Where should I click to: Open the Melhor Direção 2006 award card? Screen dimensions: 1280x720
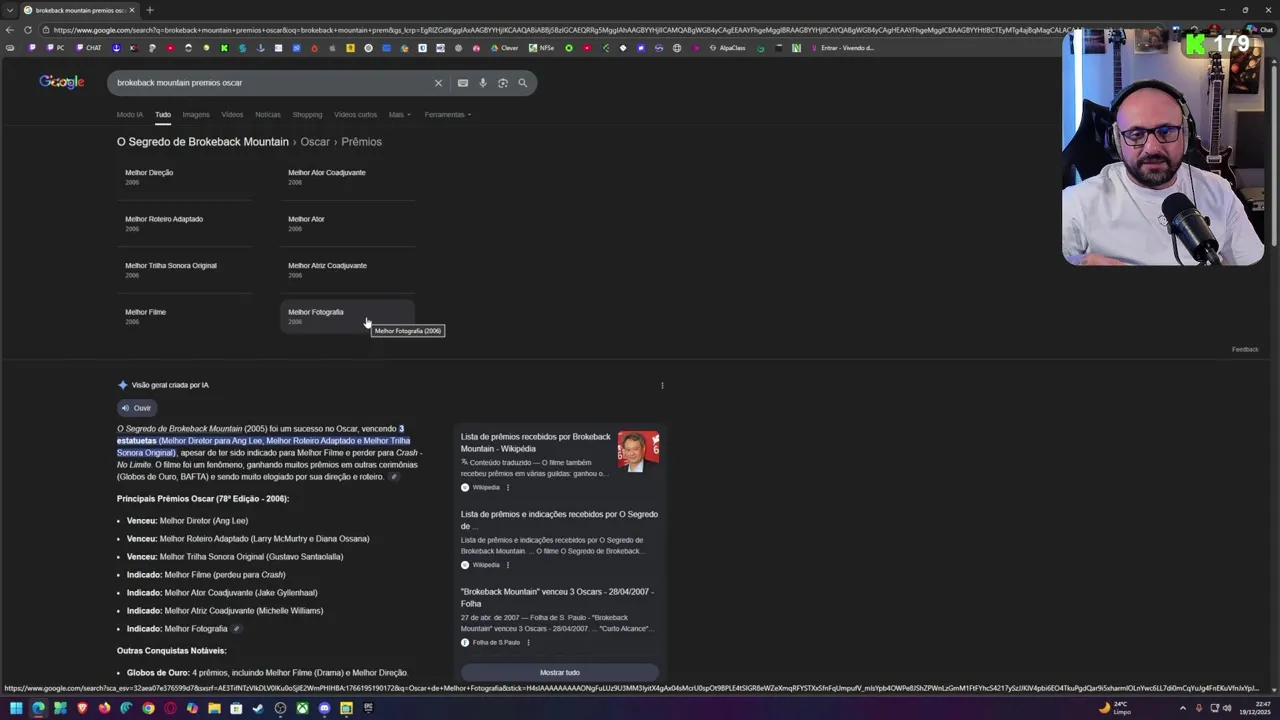point(184,177)
